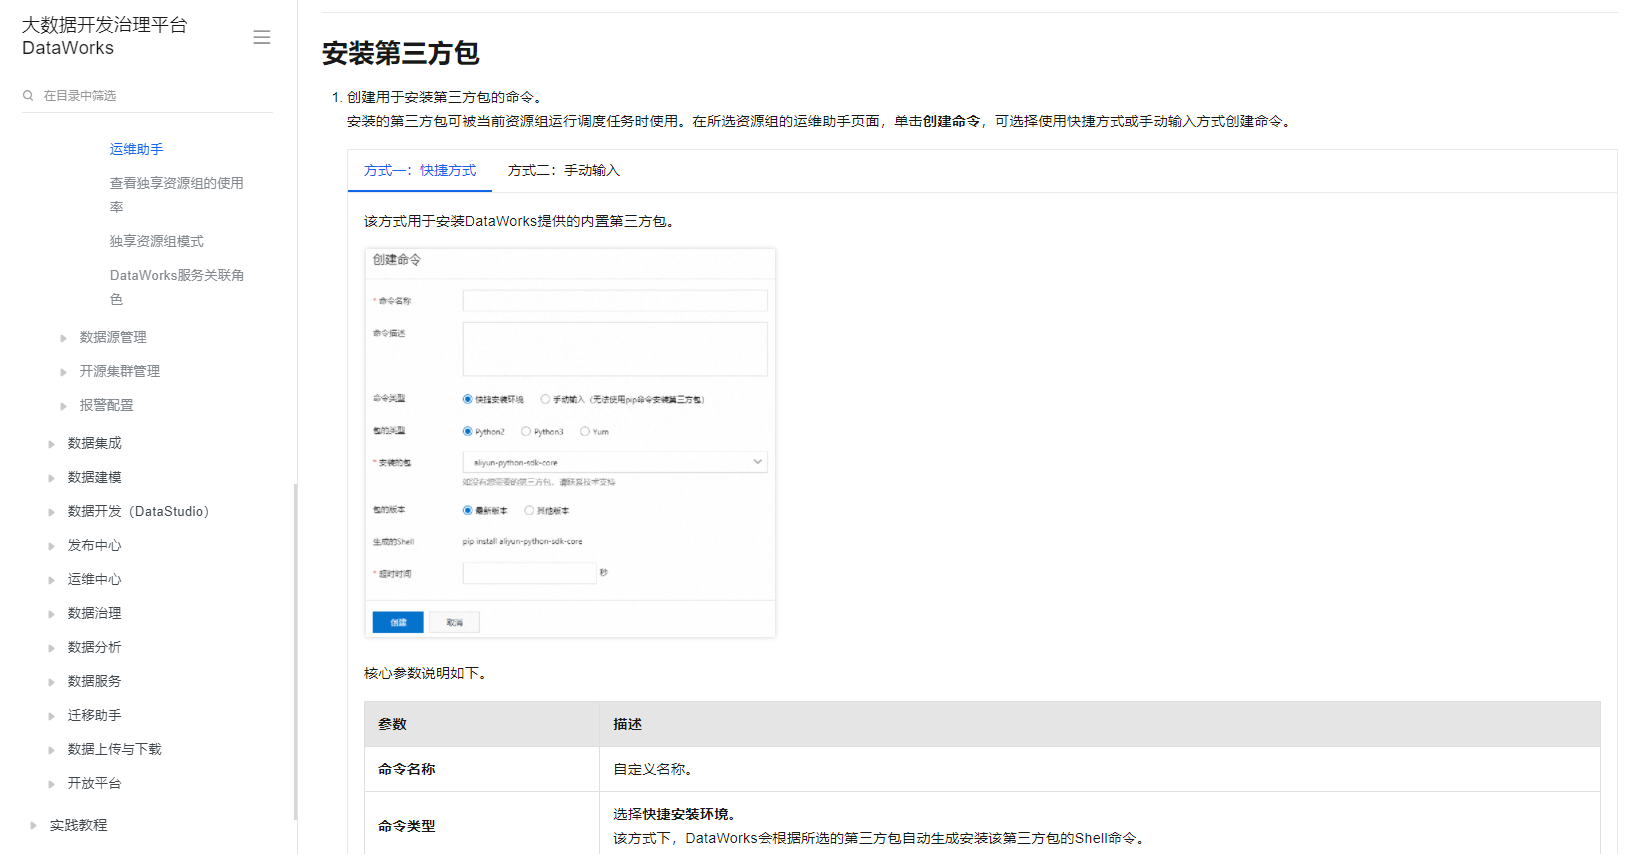Expand the 发布中心 tree node arrow

[x=51, y=546]
